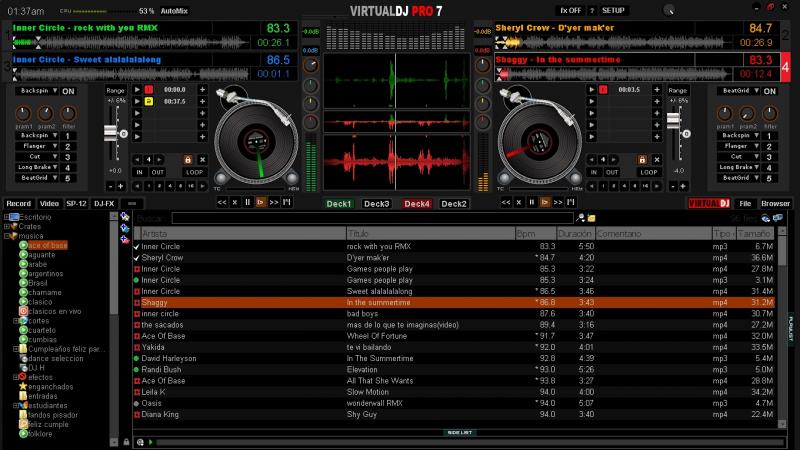Pause the right deck with pause button
This screenshot has width=800, height=450.
tap(532, 203)
